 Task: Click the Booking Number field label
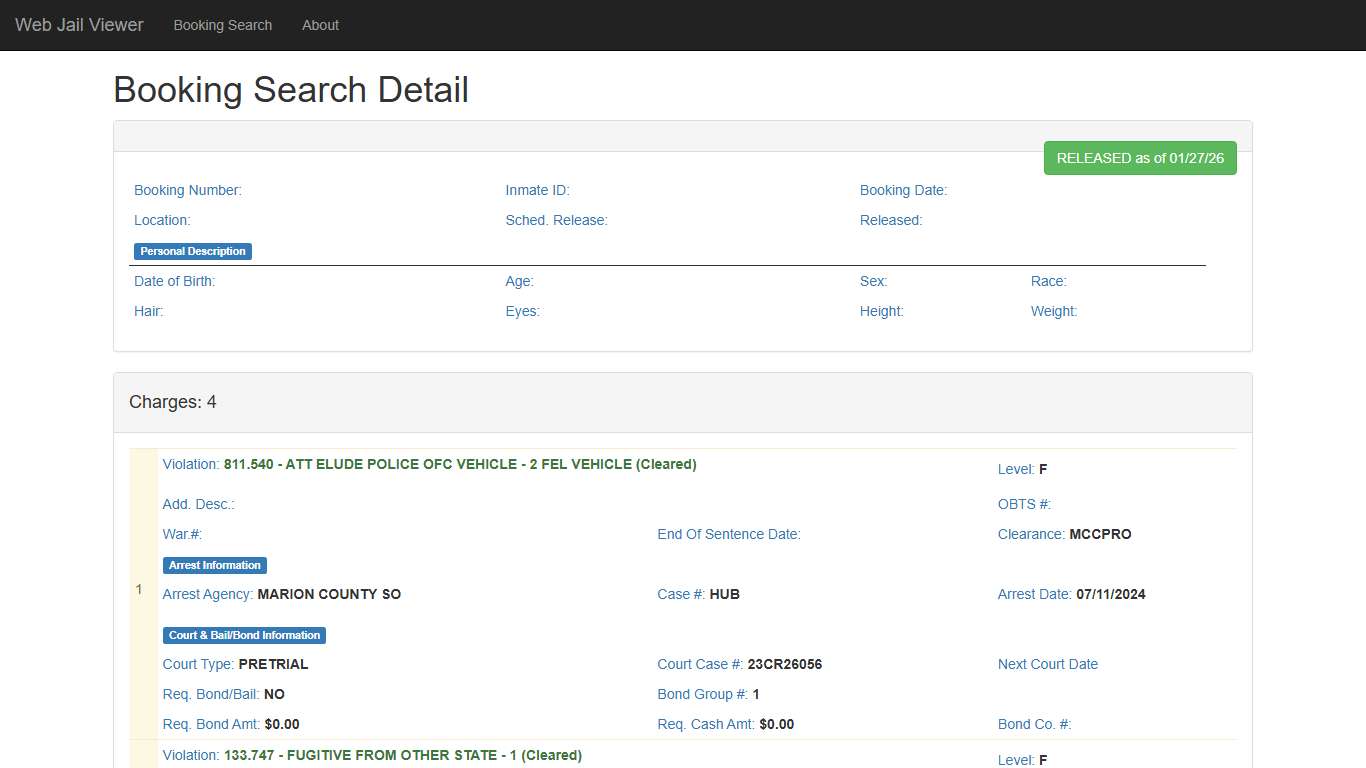[x=188, y=190]
